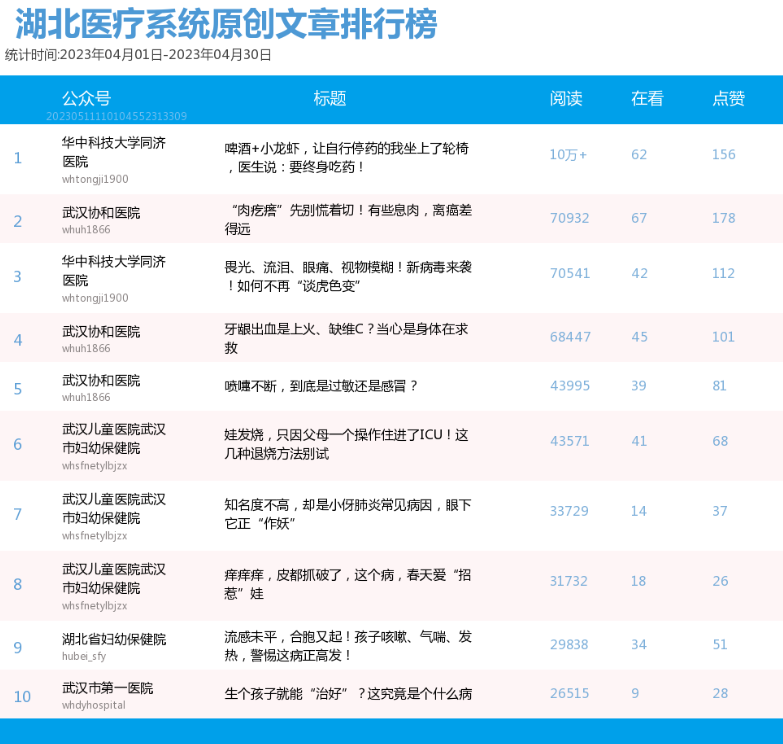Open the 娃发烧 ICU article
783x744 pixels.
tap(346, 444)
